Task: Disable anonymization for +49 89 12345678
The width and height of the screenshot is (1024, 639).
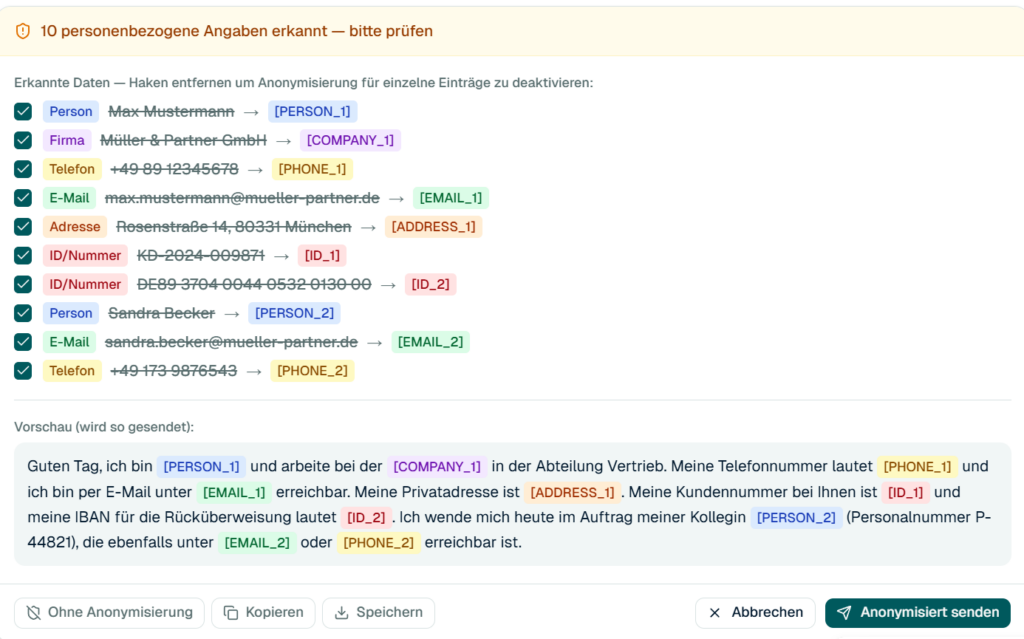Action: tap(23, 169)
